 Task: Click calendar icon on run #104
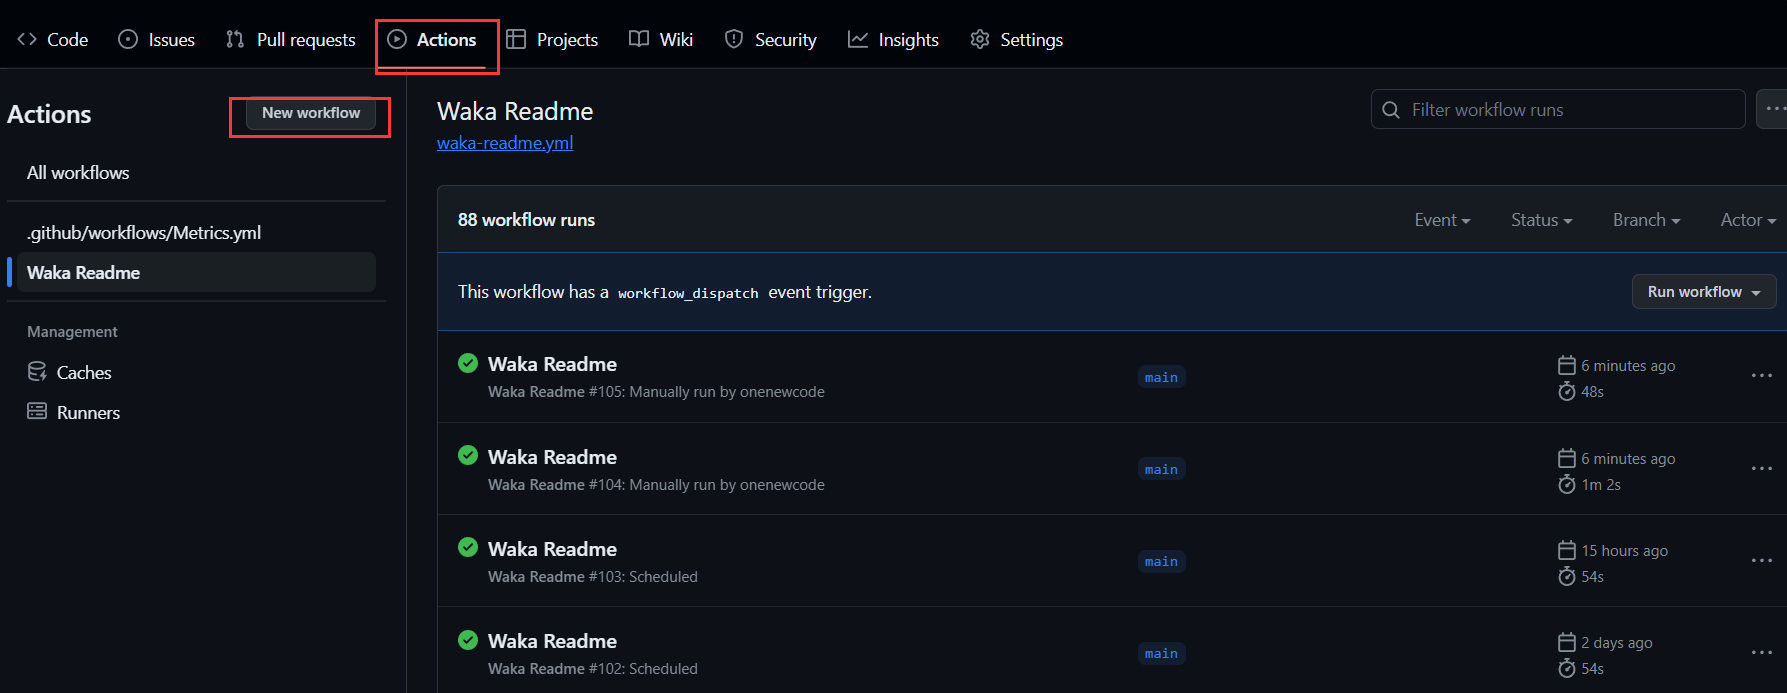pyautogui.click(x=1567, y=458)
